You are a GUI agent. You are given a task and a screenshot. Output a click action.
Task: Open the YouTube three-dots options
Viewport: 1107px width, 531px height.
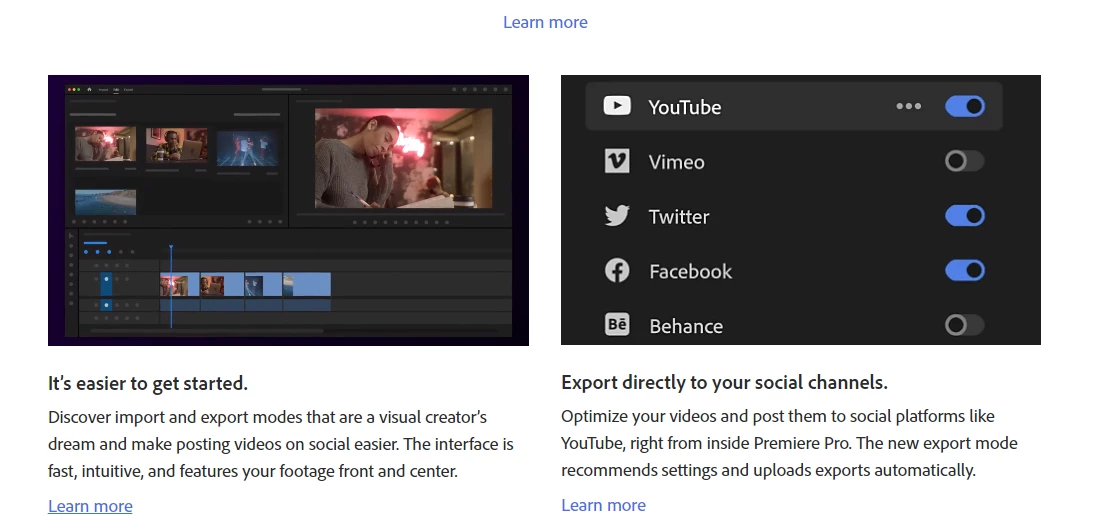[x=909, y=106]
